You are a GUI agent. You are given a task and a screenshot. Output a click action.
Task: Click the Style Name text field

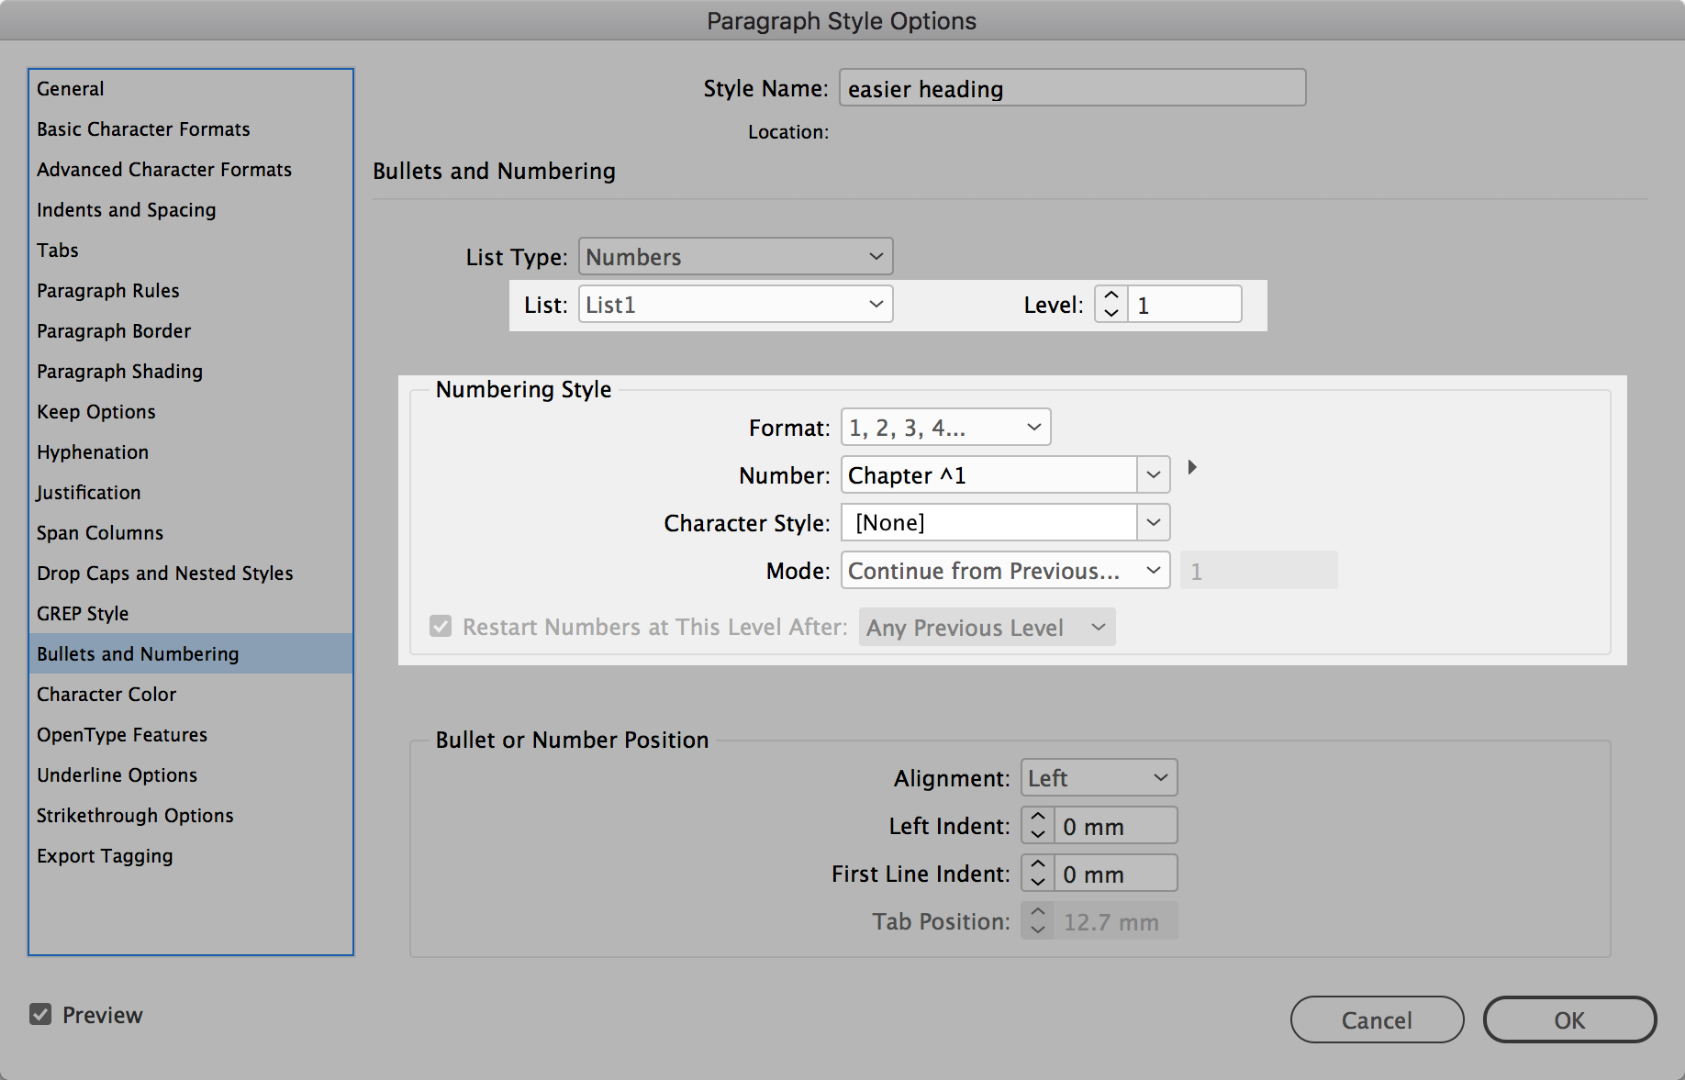tap(1071, 89)
